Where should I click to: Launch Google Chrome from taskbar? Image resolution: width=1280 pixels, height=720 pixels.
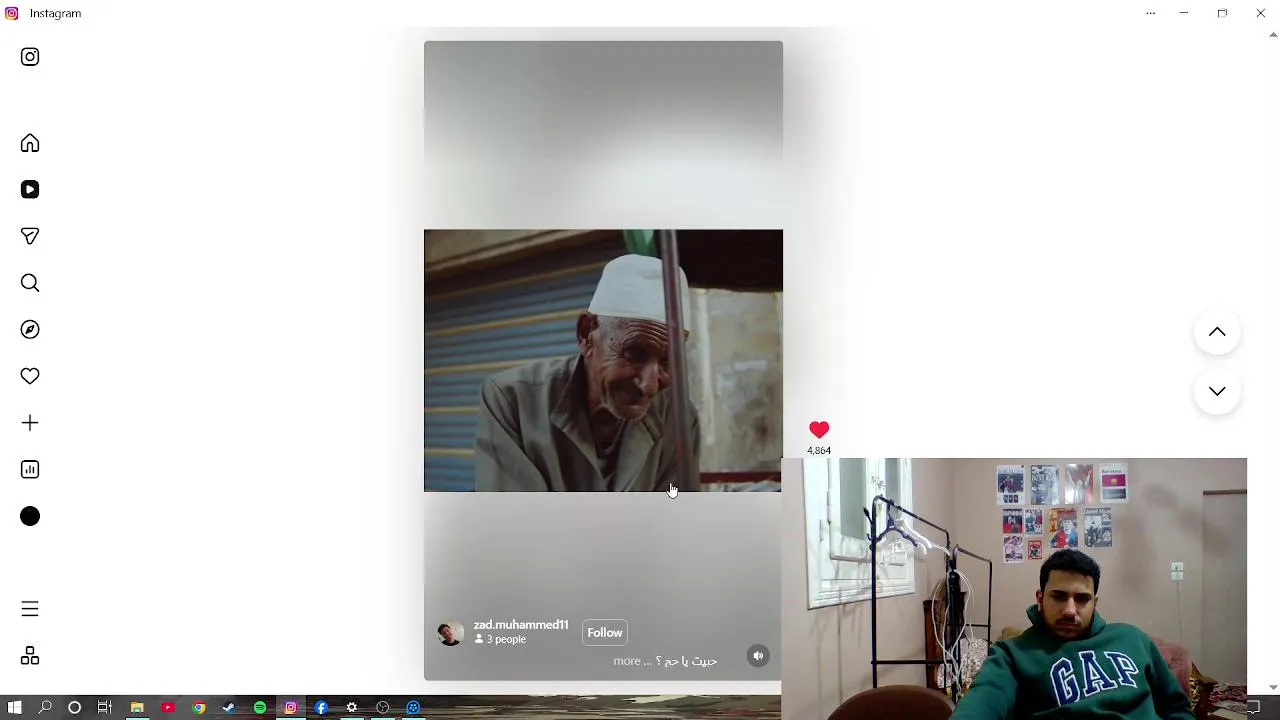click(199, 708)
